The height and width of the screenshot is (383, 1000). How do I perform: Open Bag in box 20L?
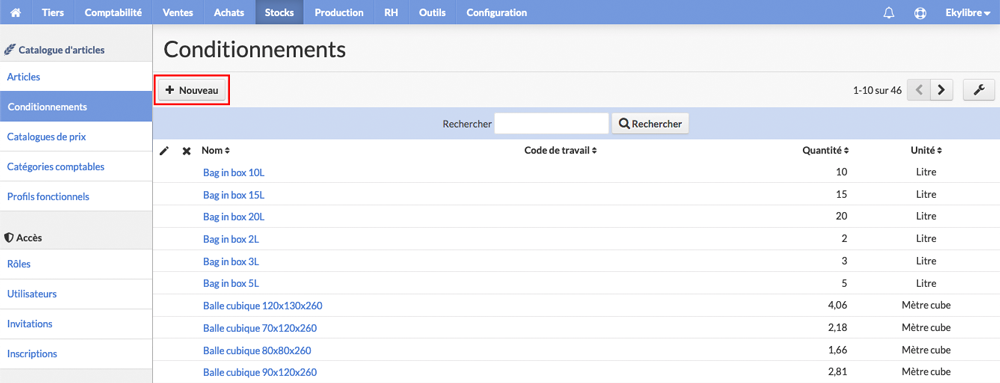(x=233, y=217)
